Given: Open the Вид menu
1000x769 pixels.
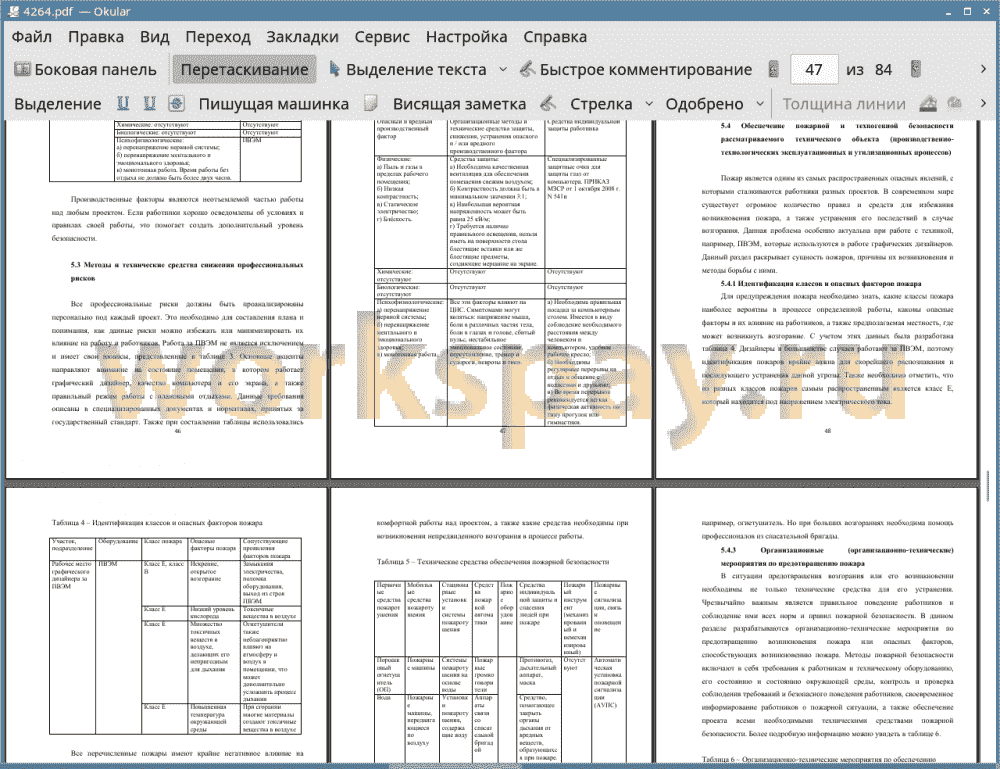Looking at the screenshot, I should pyautogui.click(x=155, y=37).
